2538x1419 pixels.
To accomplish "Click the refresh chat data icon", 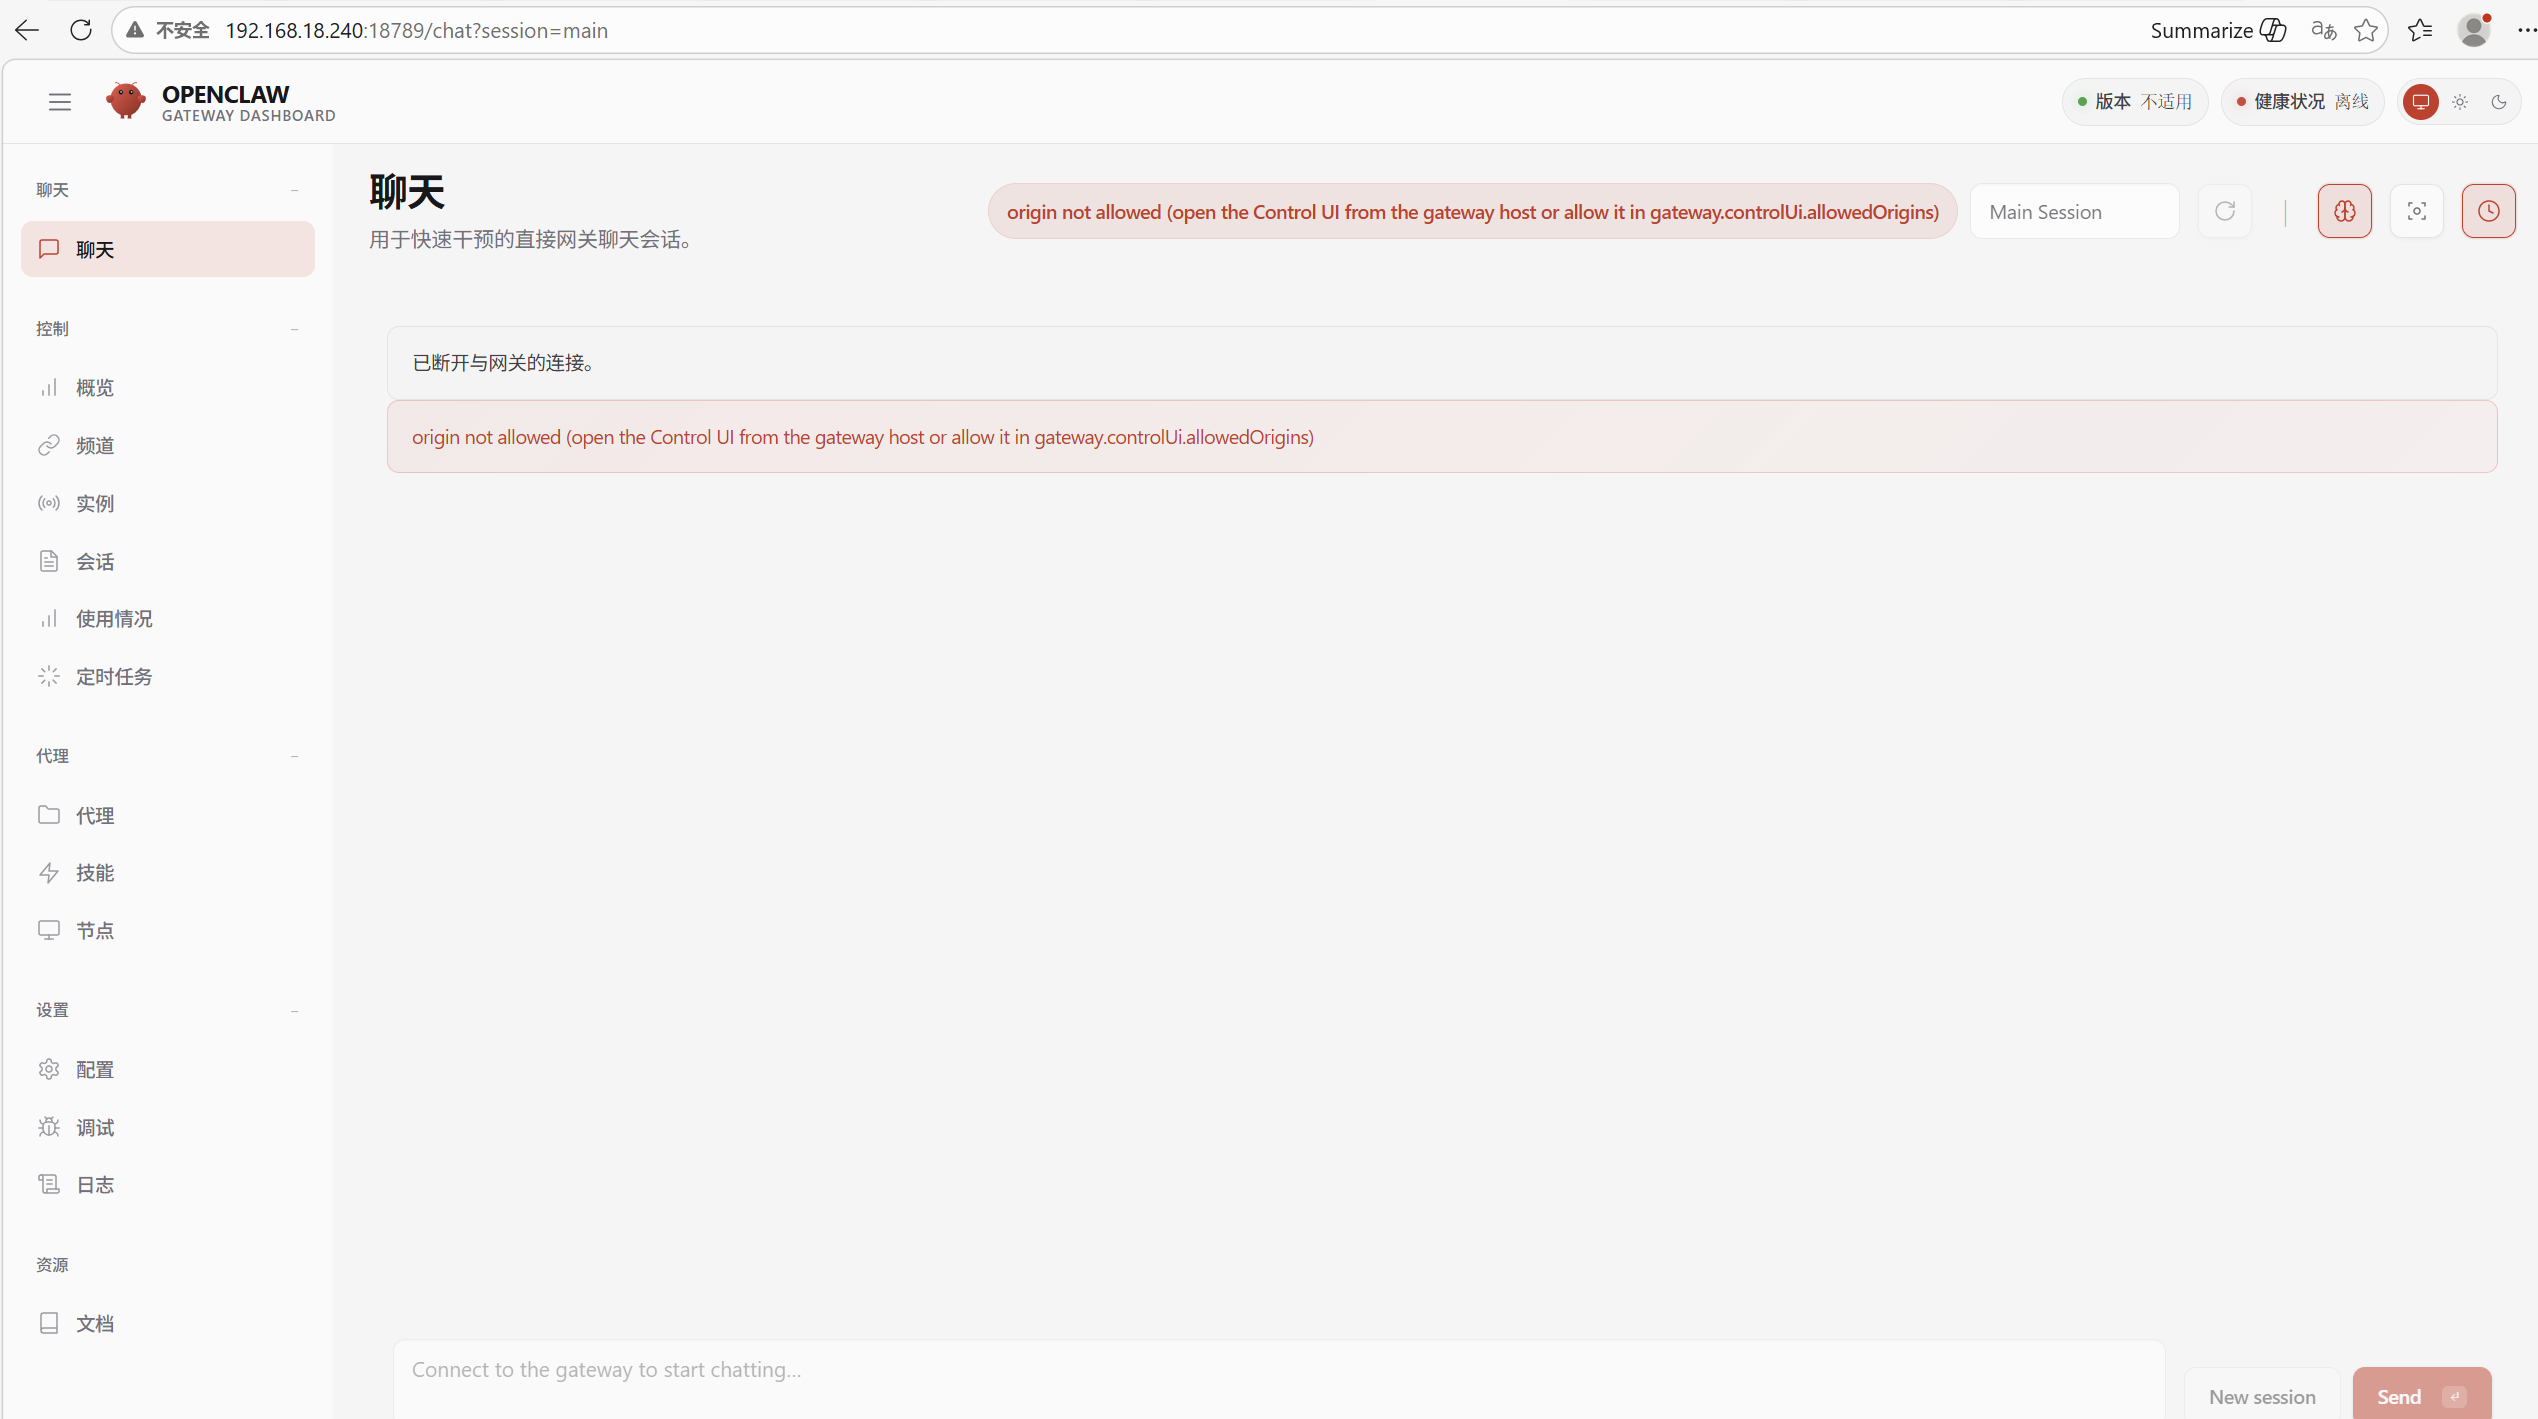I will pos(2225,211).
